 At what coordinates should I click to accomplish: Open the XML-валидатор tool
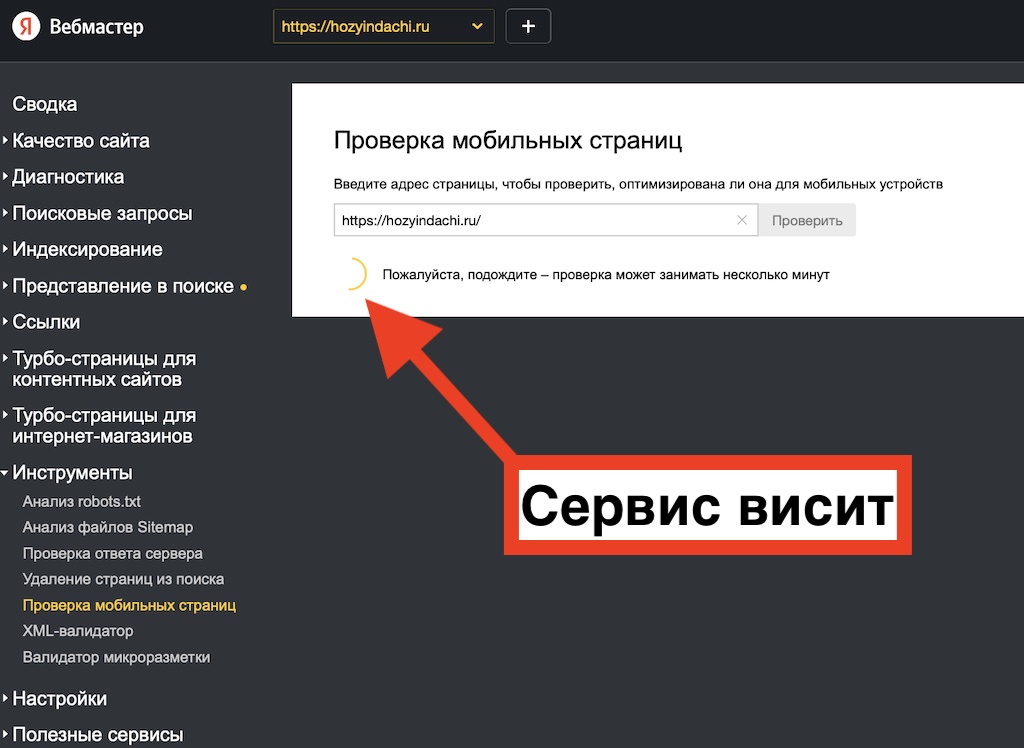tap(78, 630)
